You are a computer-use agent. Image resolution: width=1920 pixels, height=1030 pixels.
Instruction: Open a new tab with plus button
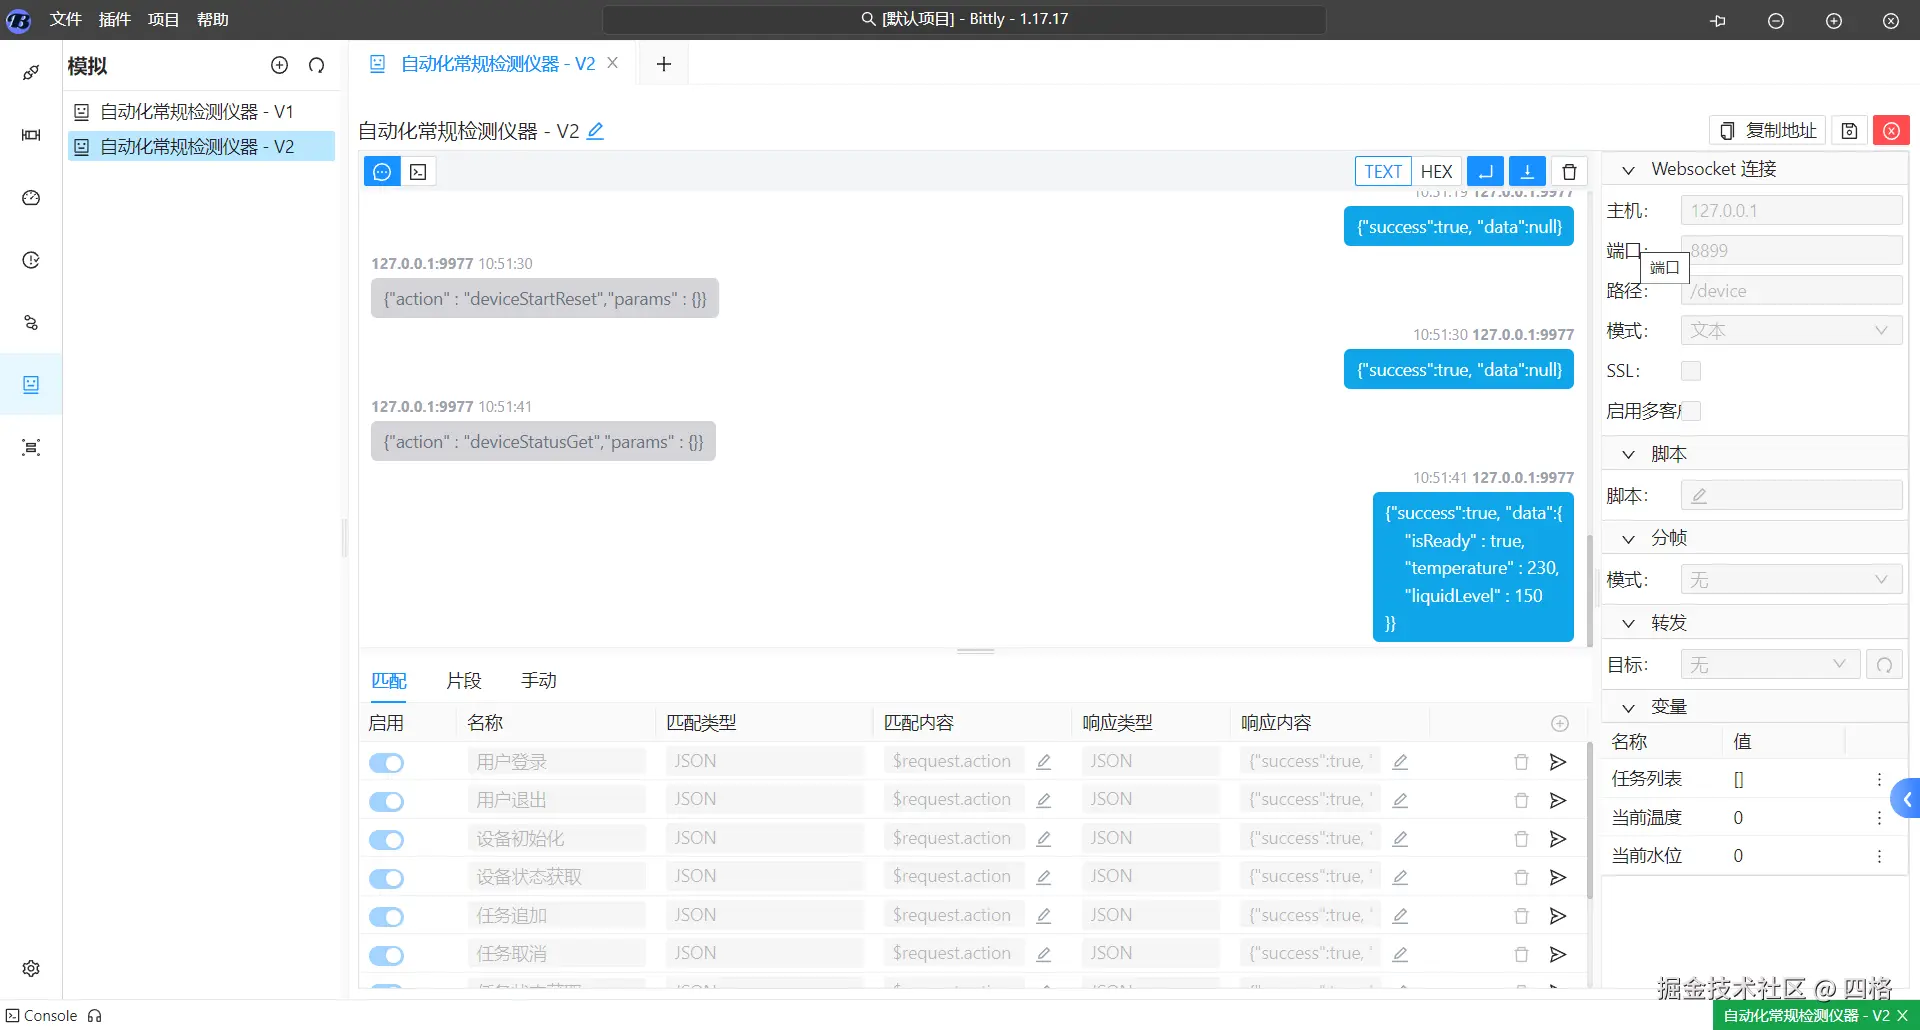[x=664, y=65]
